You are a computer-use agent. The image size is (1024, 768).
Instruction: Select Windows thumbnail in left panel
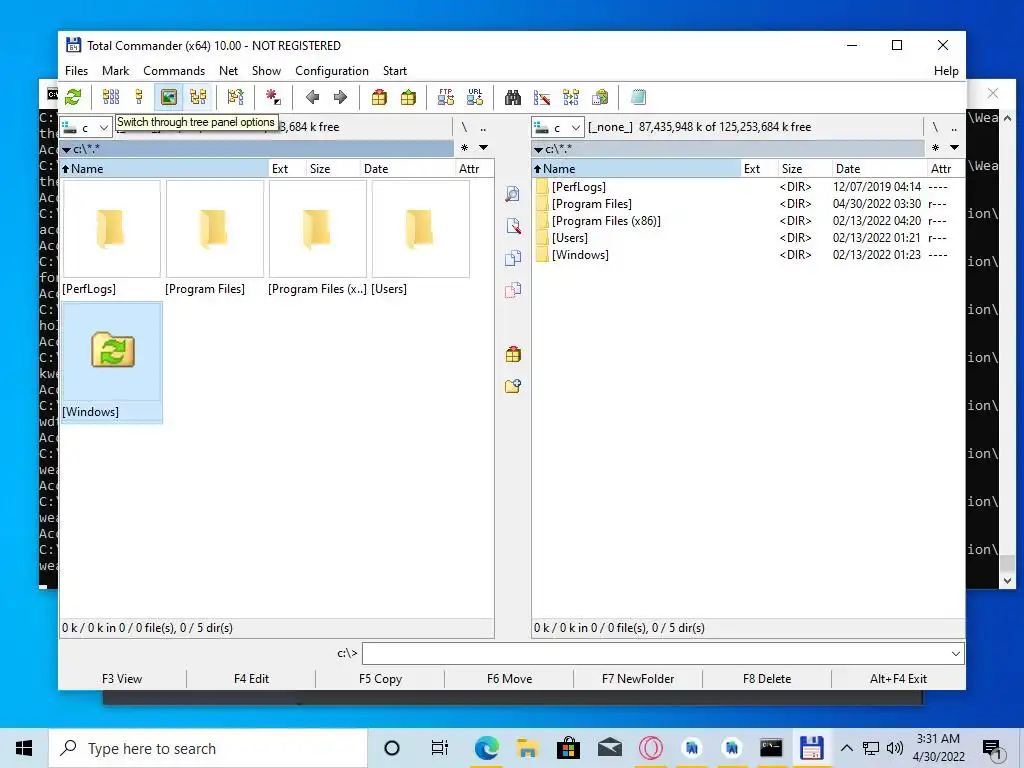pos(111,362)
